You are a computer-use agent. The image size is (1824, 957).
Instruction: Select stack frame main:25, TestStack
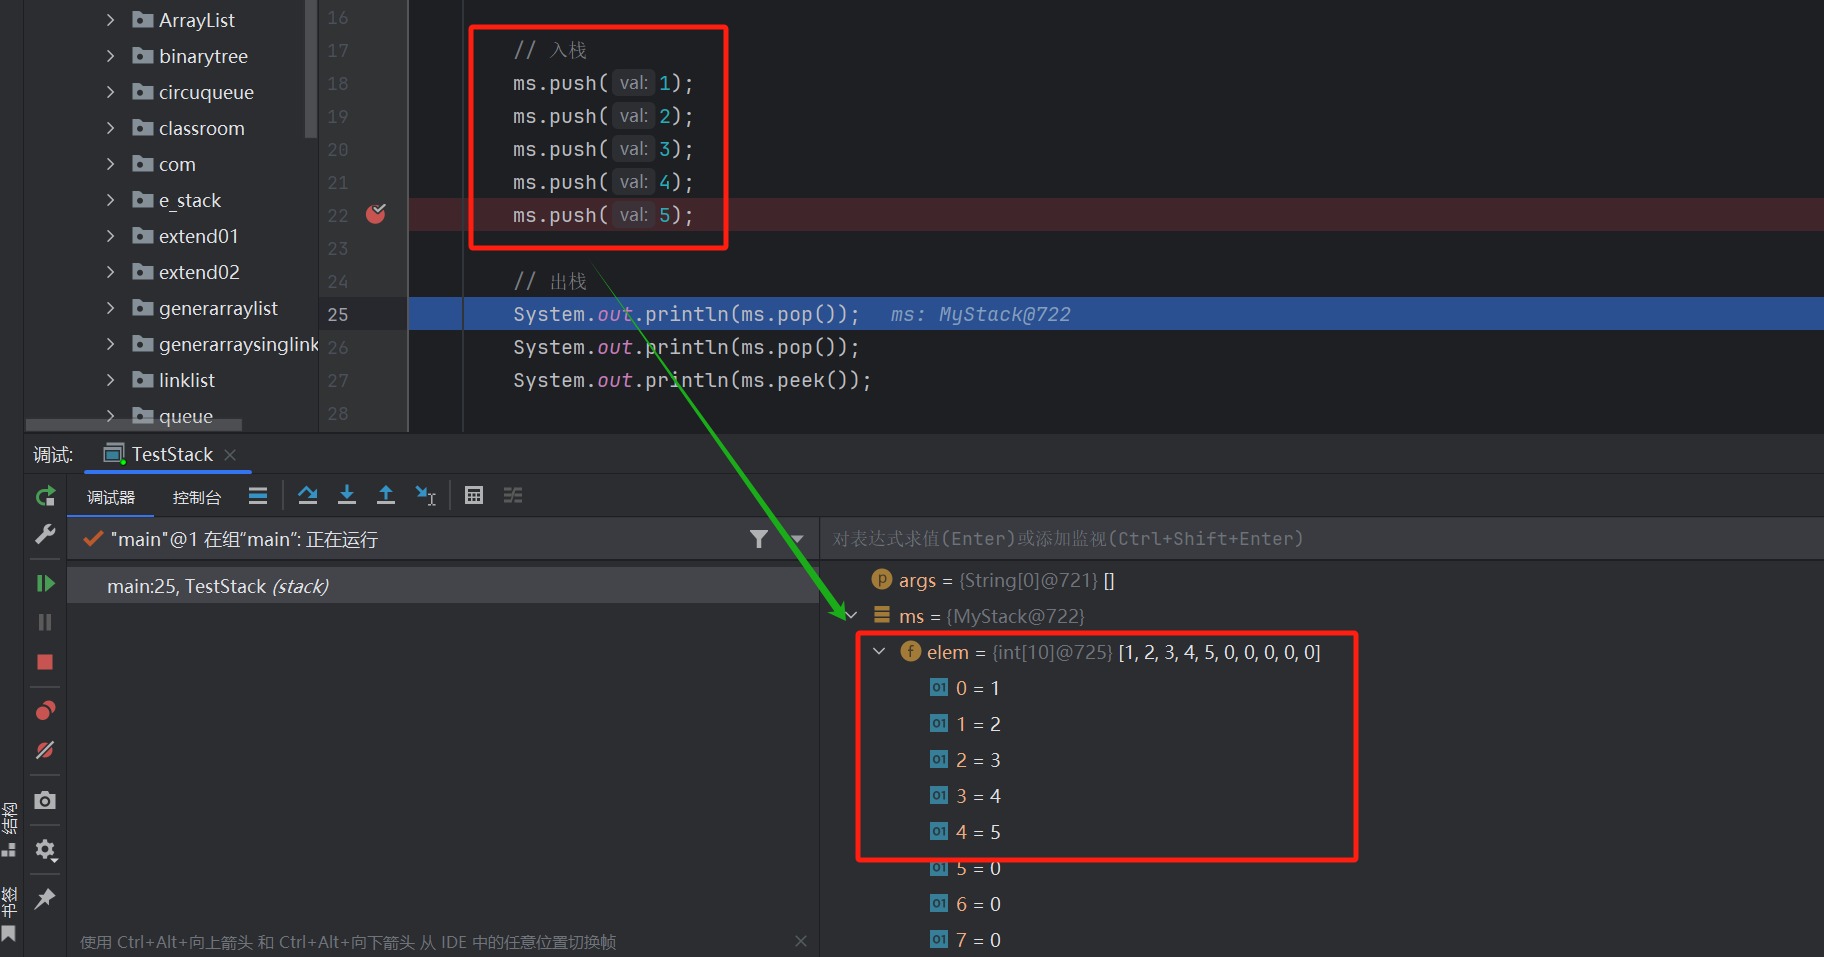click(443, 586)
